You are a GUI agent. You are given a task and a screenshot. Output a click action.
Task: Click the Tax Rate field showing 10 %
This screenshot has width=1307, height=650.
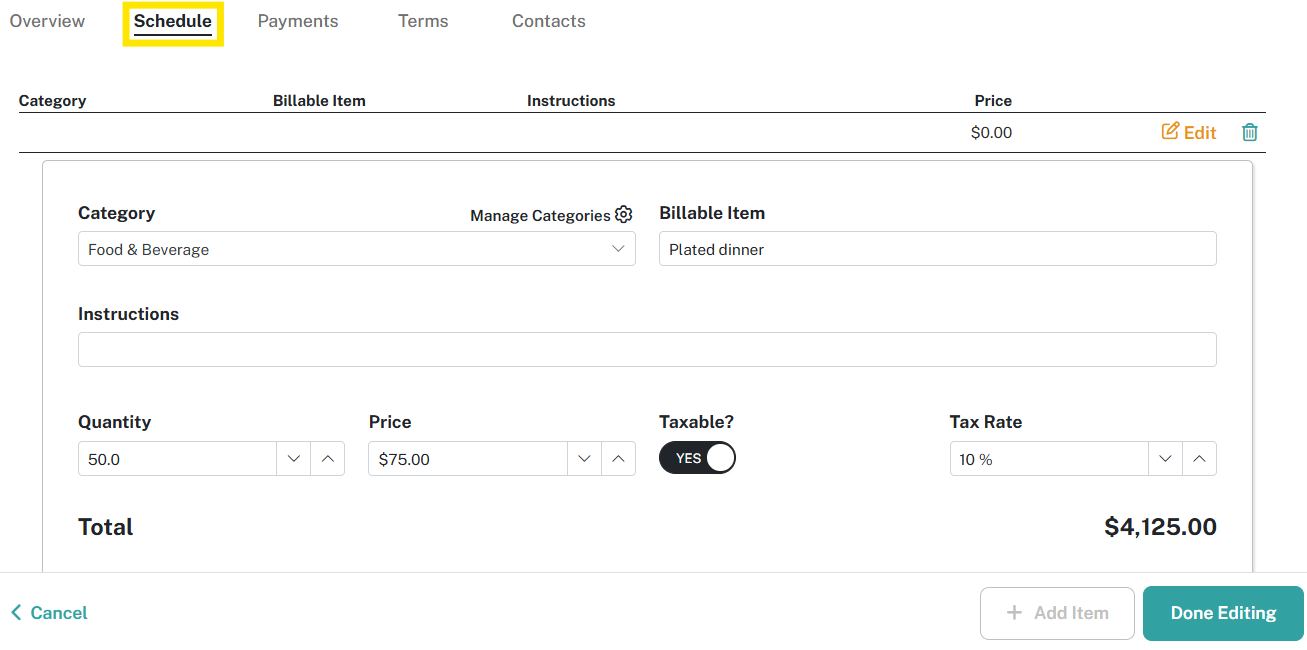tap(1049, 459)
